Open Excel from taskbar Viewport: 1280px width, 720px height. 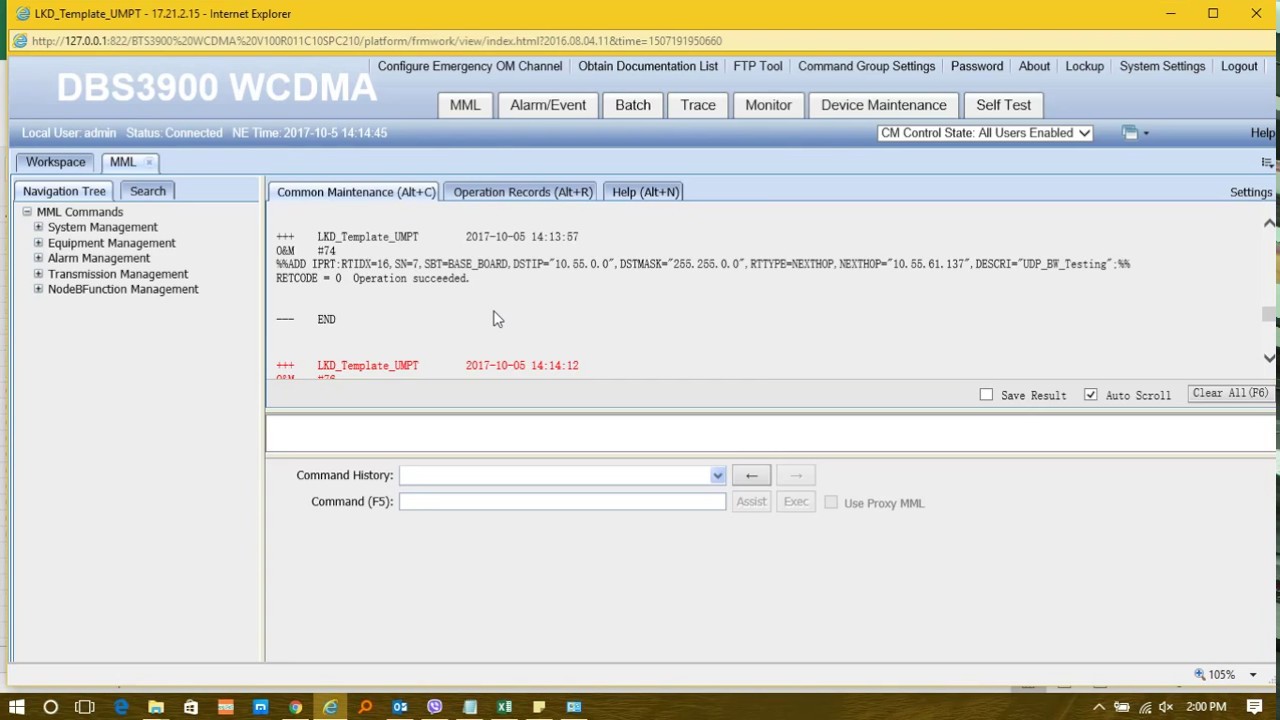tap(504, 707)
